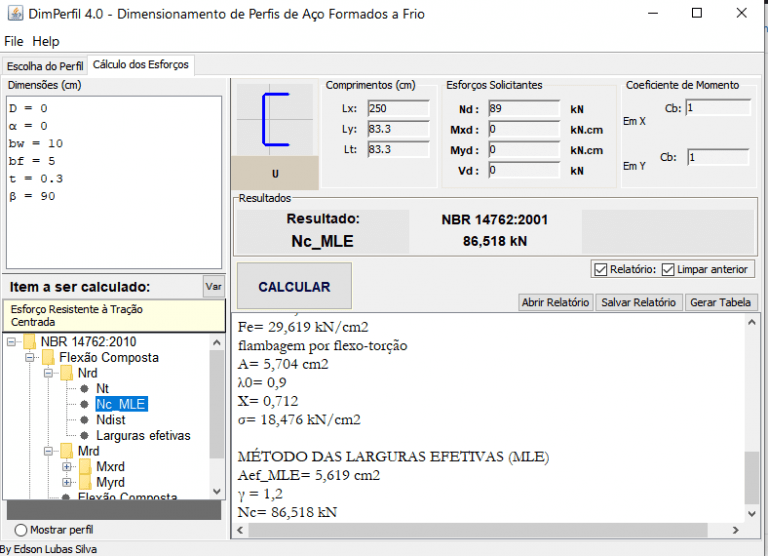Click the Mxd moment input field
768x556 pixels.
[x=524, y=129]
